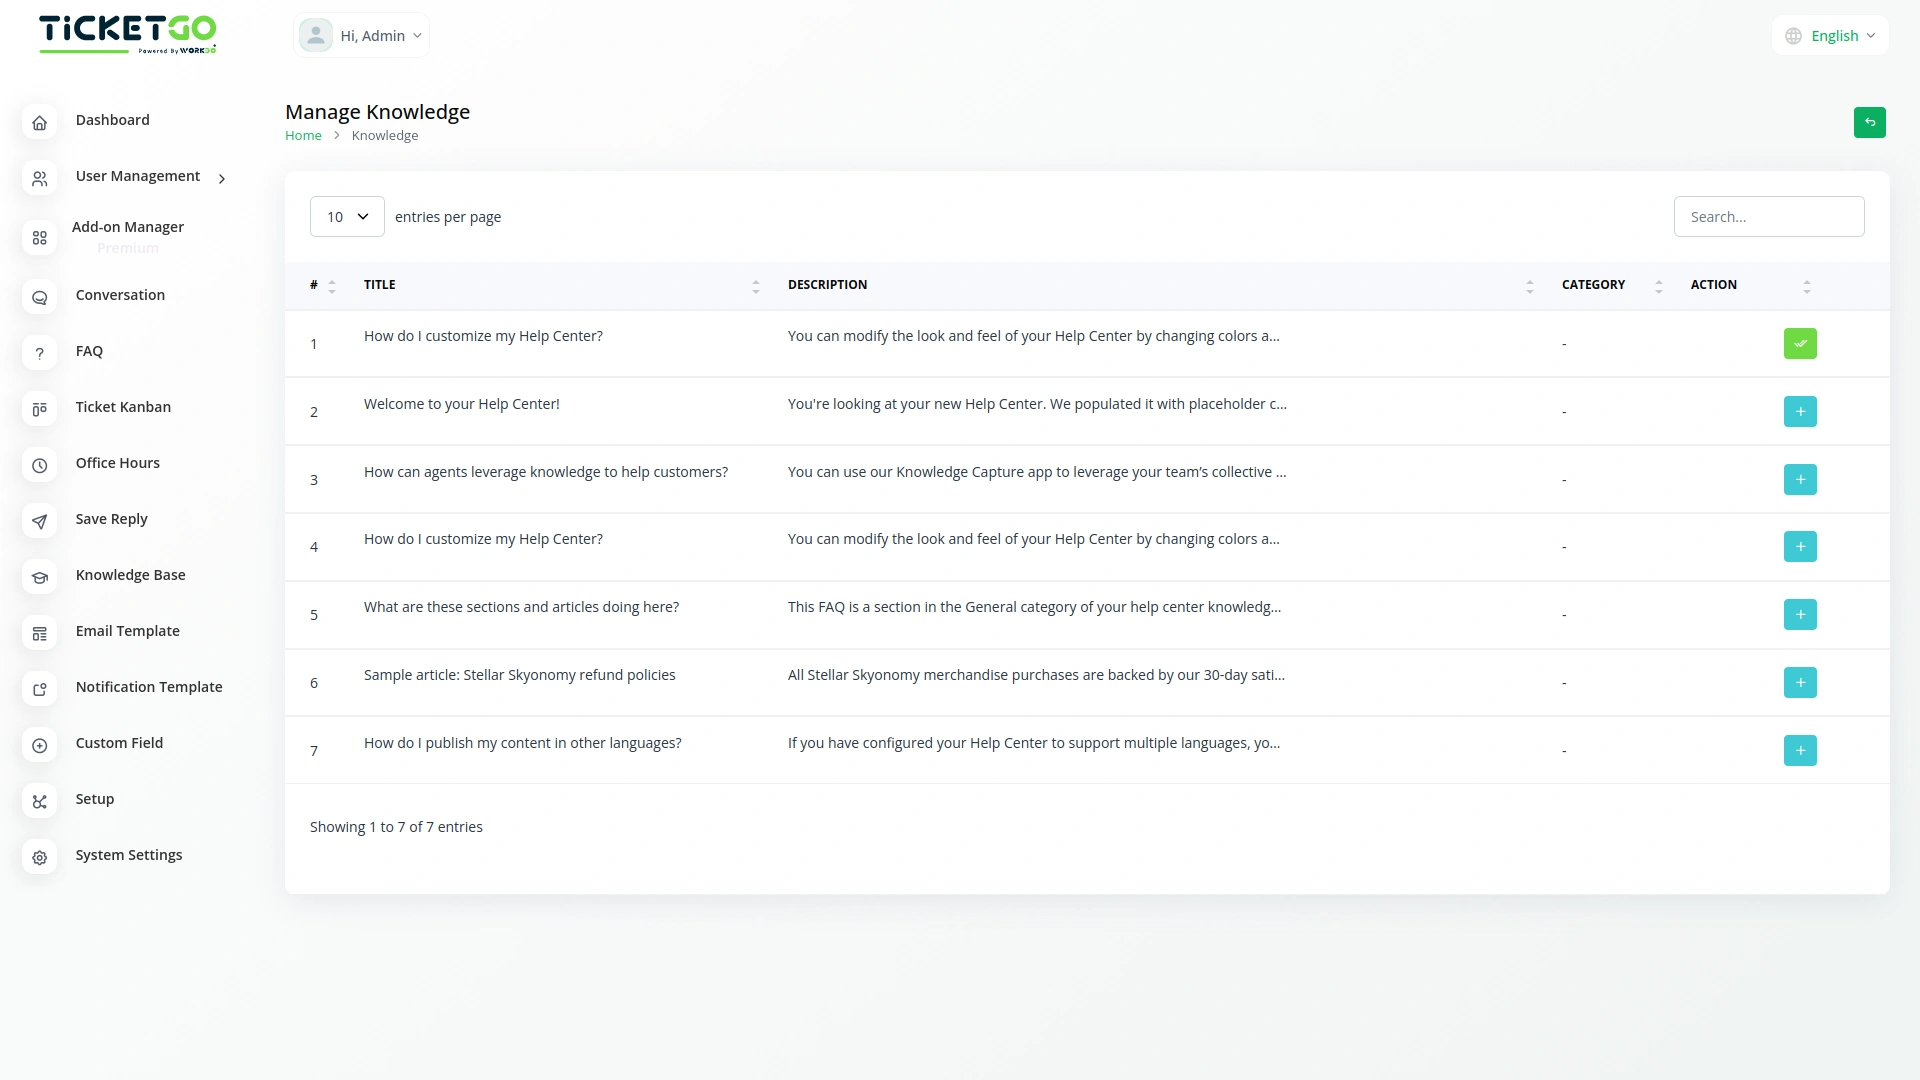Click the Email Template icon
The width and height of the screenshot is (1920, 1080).
tap(39, 633)
